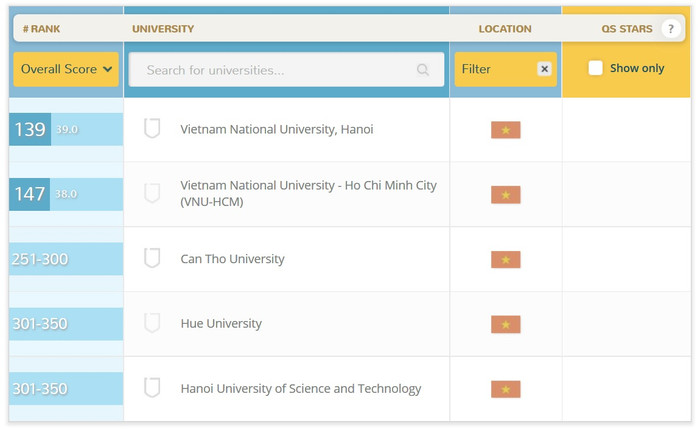Click Vietnam flag in Can Tho University row

[x=505, y=260]
